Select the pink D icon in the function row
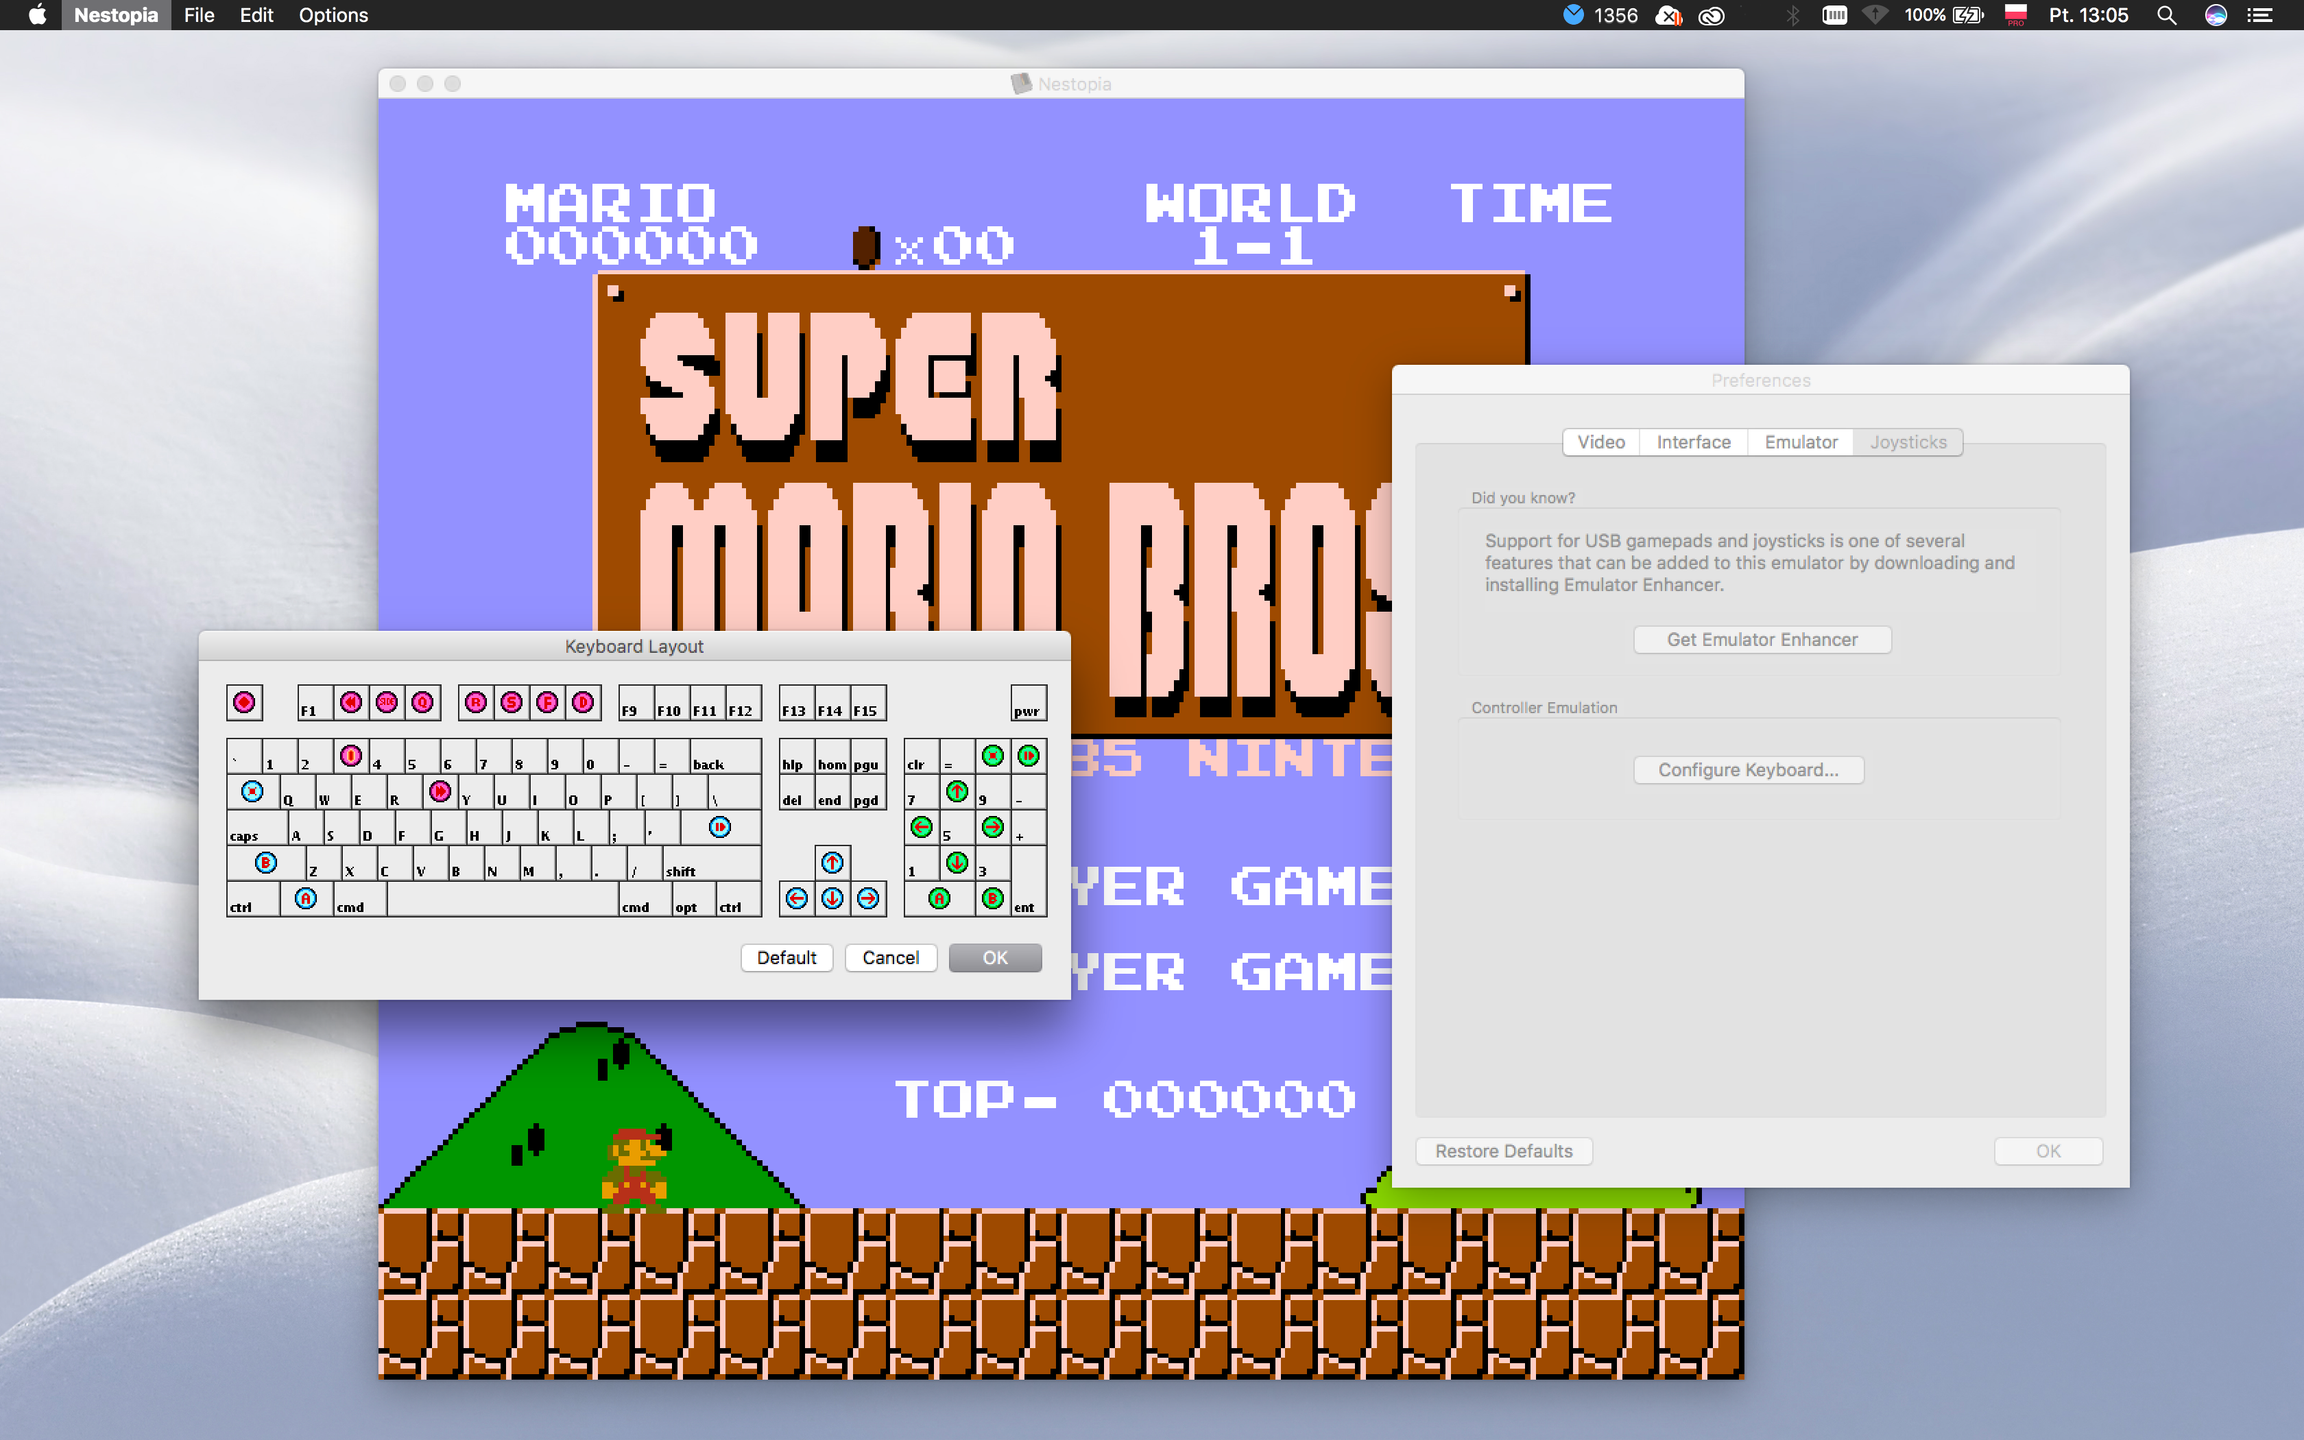Viewport: 2304px width, 1440px height. point(583,702)
